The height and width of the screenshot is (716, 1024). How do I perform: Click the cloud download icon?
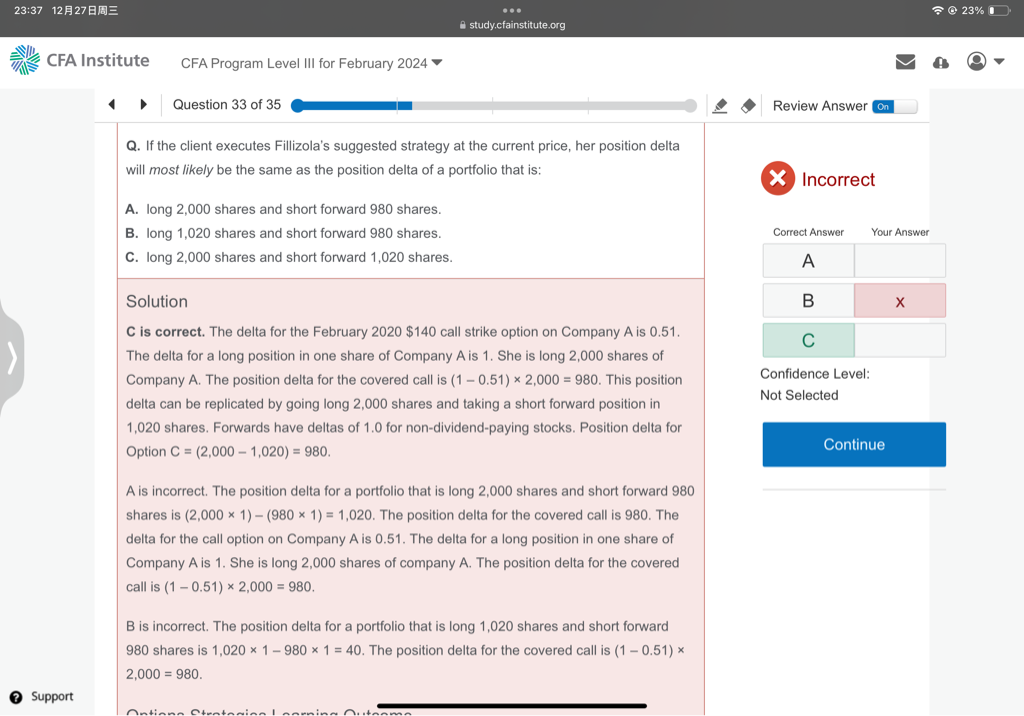[940, 62]
